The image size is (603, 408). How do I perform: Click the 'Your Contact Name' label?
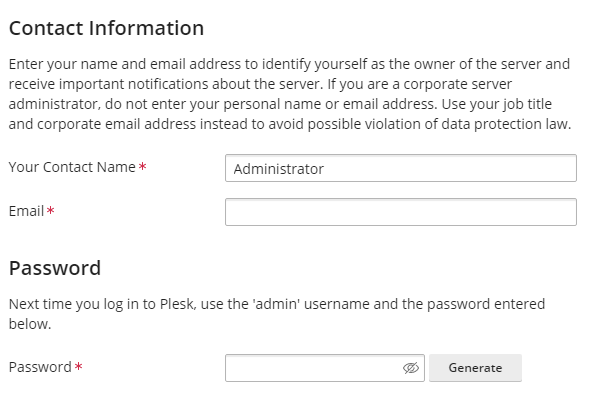72,167
